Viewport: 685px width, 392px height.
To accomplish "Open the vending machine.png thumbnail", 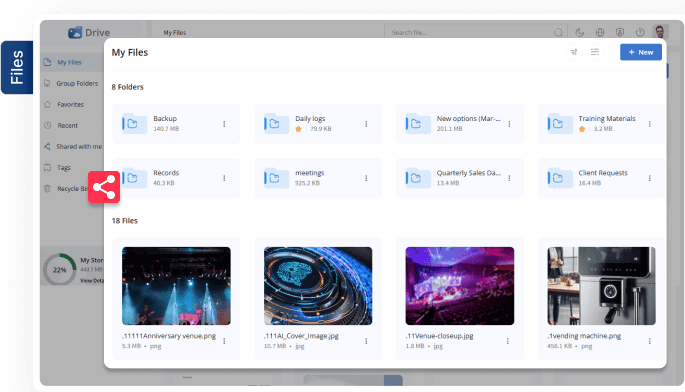I will pos(602,286).
